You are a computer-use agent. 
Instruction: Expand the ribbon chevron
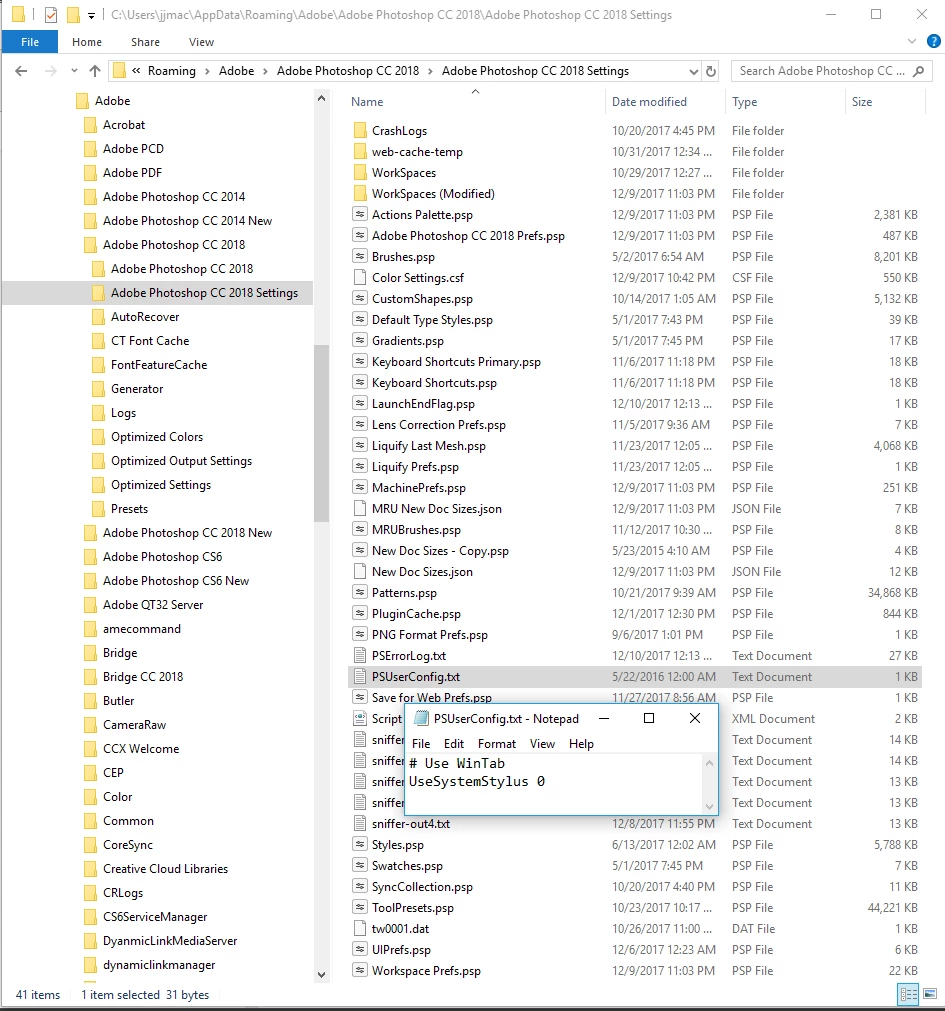(911, 41)
